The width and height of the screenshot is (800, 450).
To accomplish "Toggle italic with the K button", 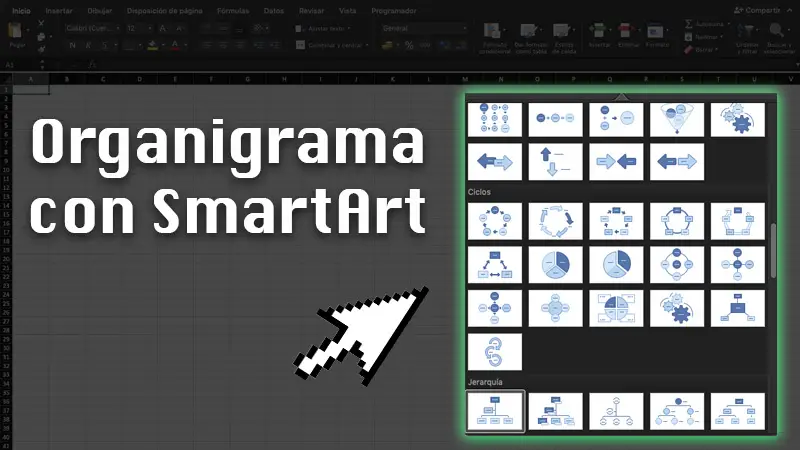I will pos(88,45).
